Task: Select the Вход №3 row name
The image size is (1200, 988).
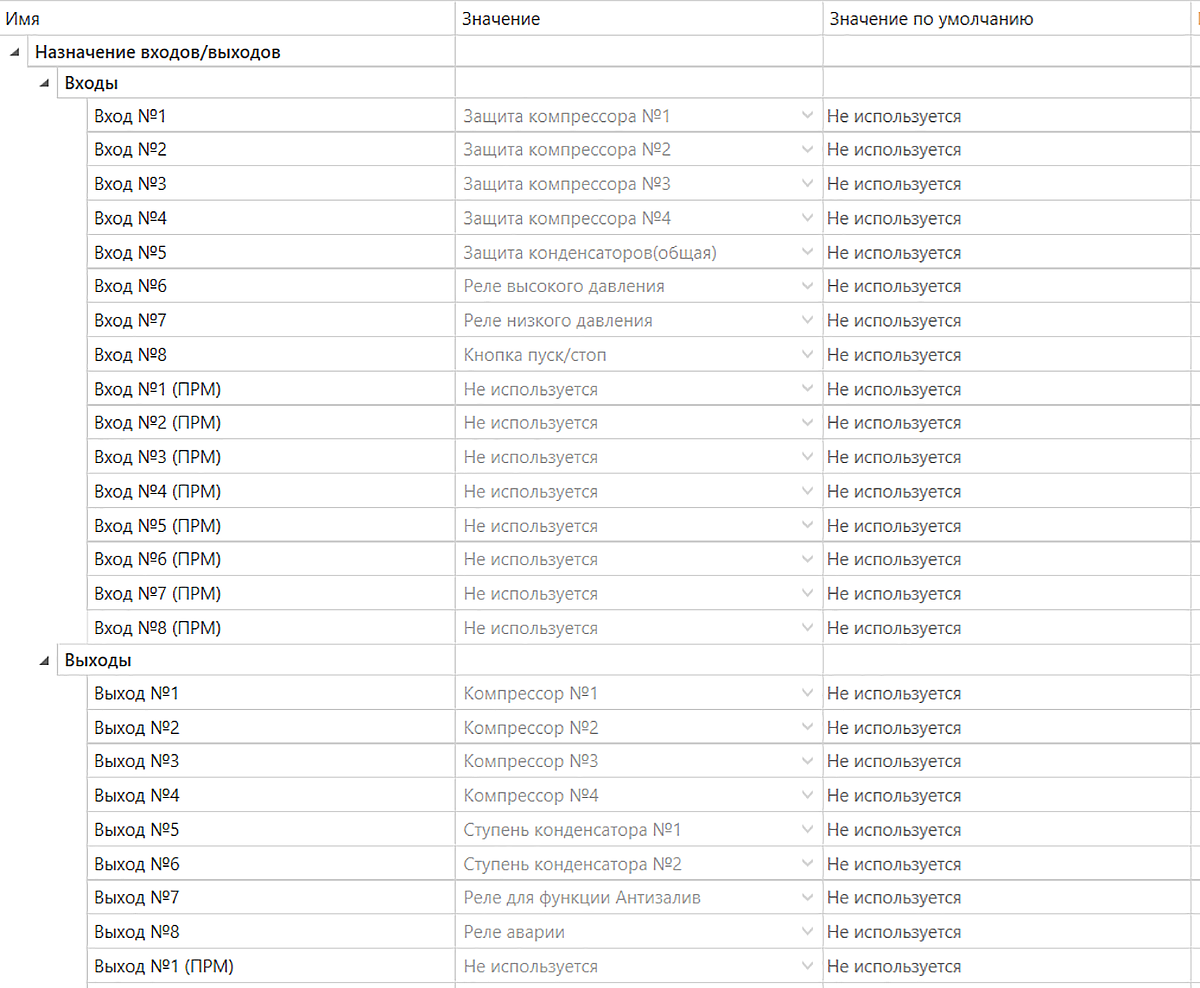Action: [130, 184]
